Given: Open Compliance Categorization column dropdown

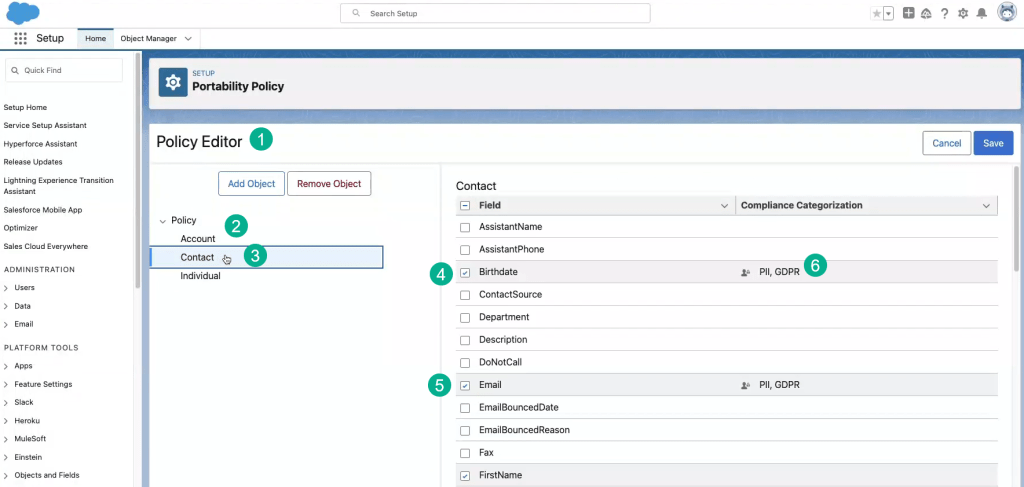Looking at the screenshot, I should pos(988,205).
